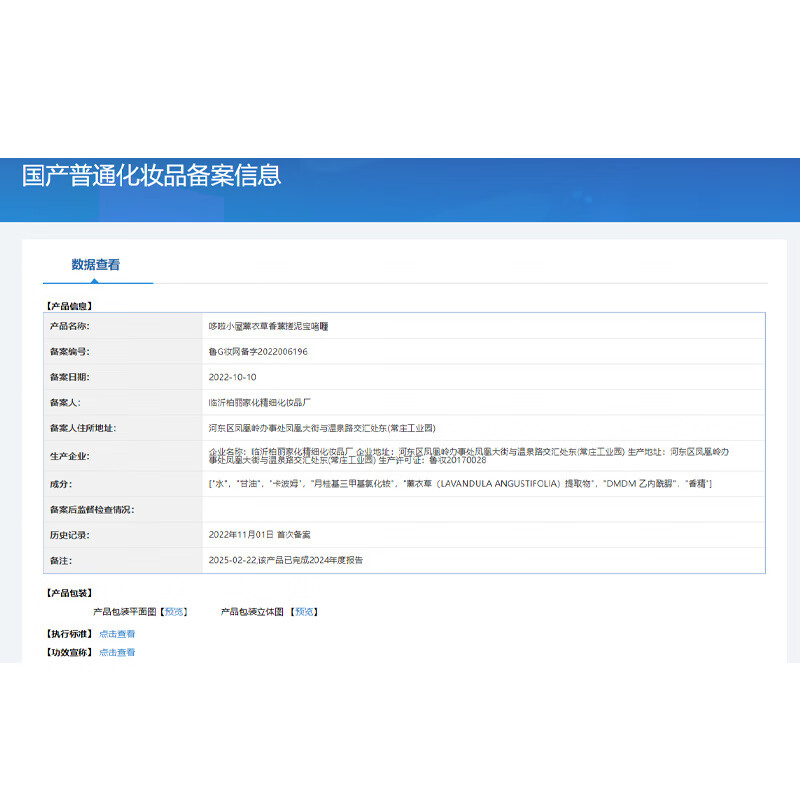Click 预览 link for 产品包装平面图
Image resolution: width=800 pixels, height=800 pixels.
coord(175,611)
